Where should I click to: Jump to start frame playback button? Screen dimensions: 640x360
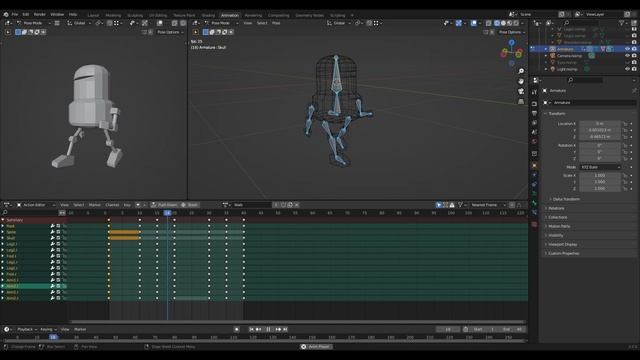(251, 329)
